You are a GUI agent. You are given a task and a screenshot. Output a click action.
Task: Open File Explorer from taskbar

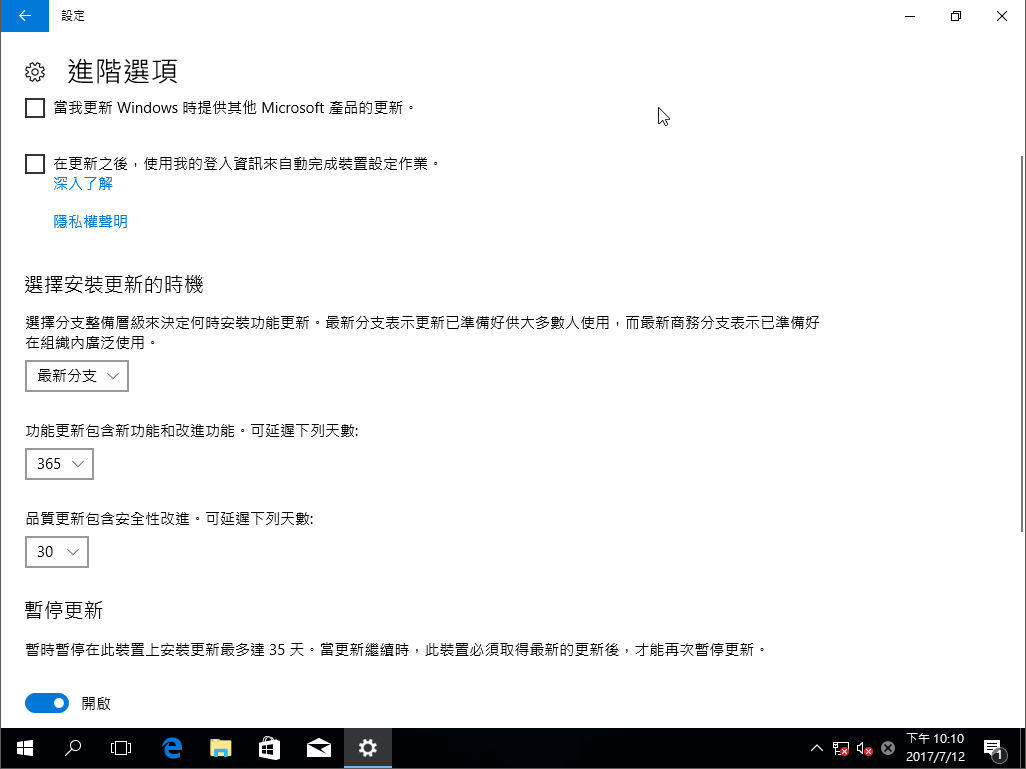click(x=221, y=748)
